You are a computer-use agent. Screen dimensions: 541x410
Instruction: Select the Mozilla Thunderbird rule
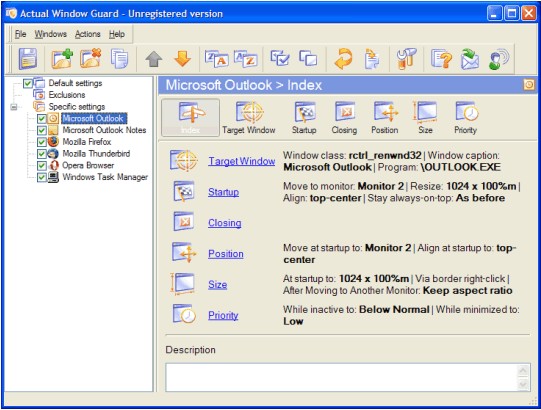[x=96, y=154]
